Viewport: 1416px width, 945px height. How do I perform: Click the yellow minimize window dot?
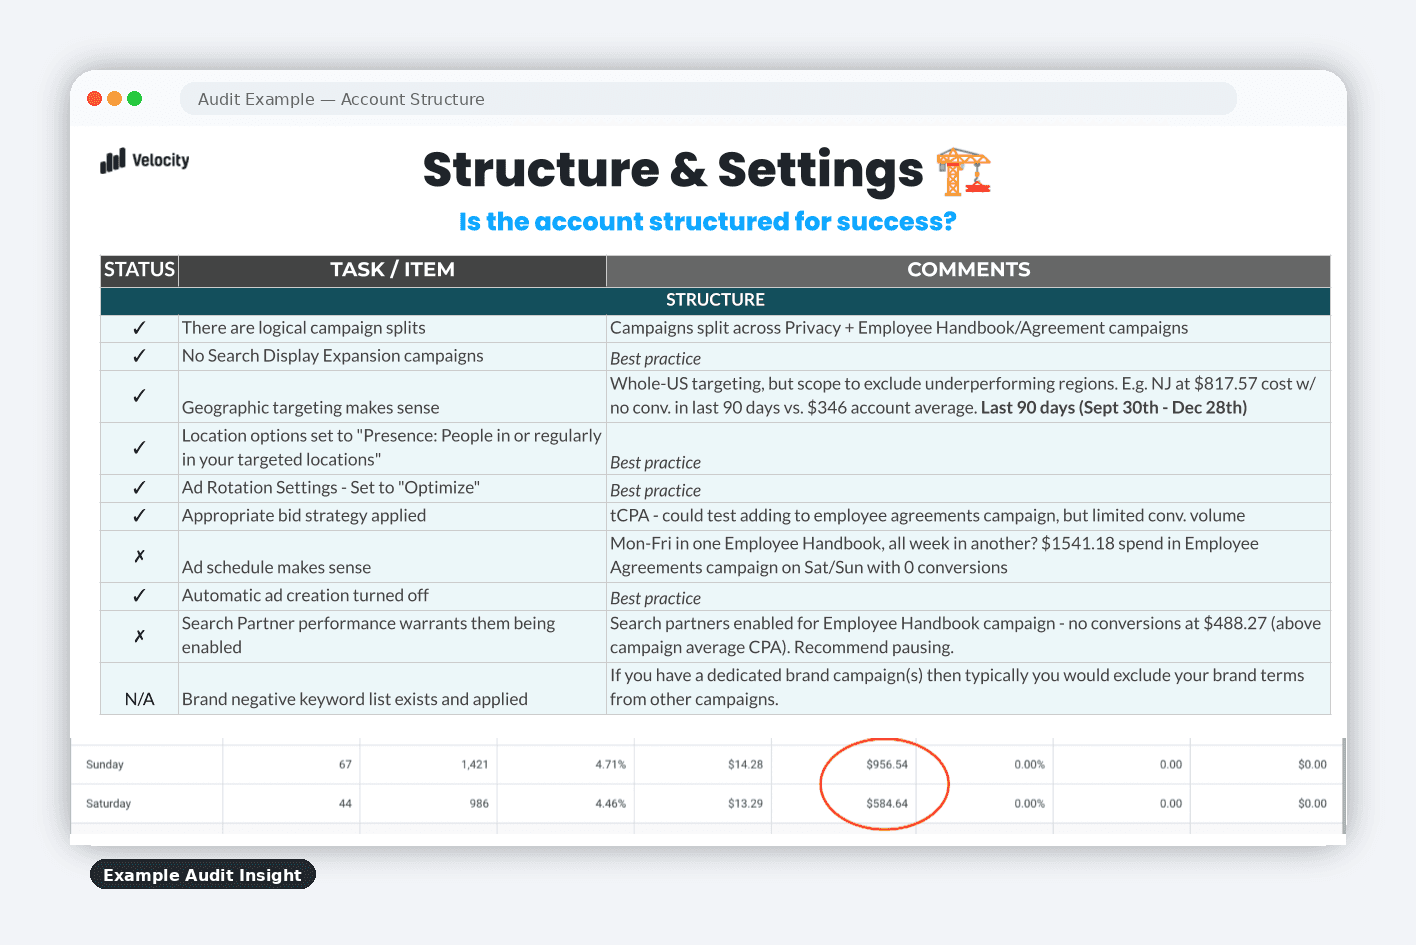coord(114,98)
